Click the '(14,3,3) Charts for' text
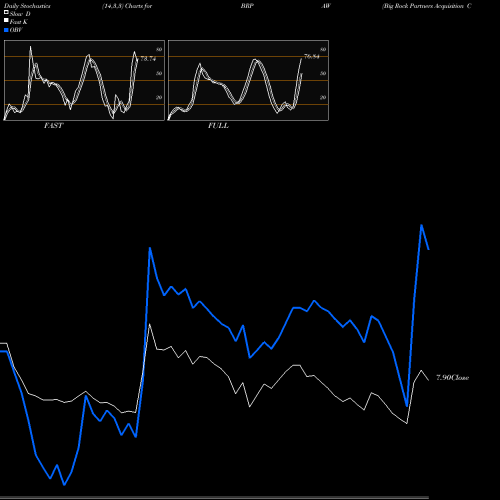This screenshot has height=500, width=500. tap(127, 6)
